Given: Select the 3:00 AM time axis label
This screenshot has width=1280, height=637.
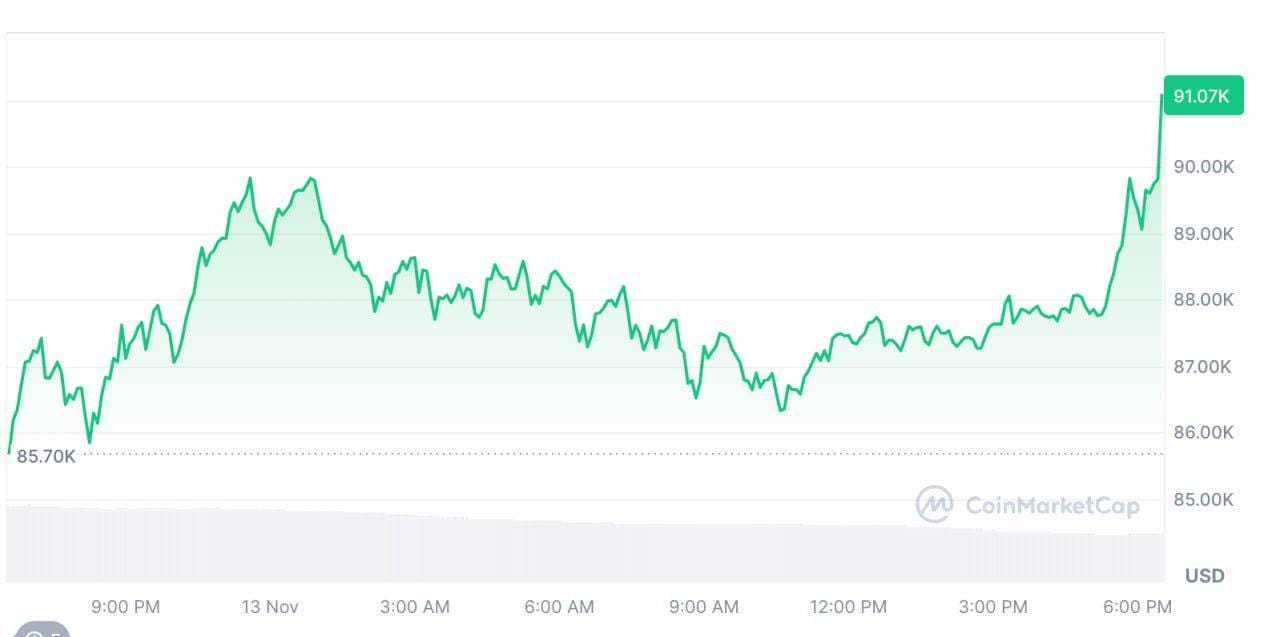Looking at the screenshot, I should click(x=415, y=607).
